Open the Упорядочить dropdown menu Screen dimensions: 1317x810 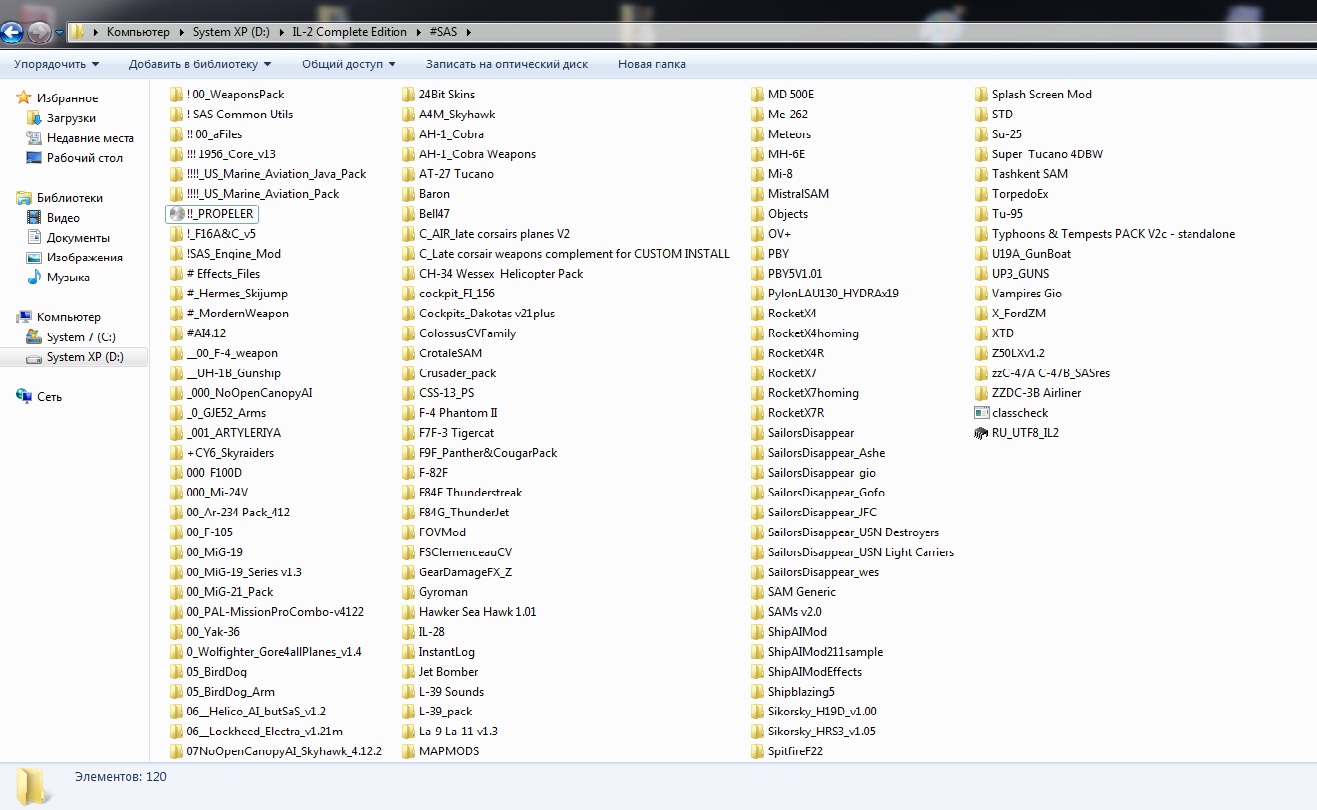(56, 64)
